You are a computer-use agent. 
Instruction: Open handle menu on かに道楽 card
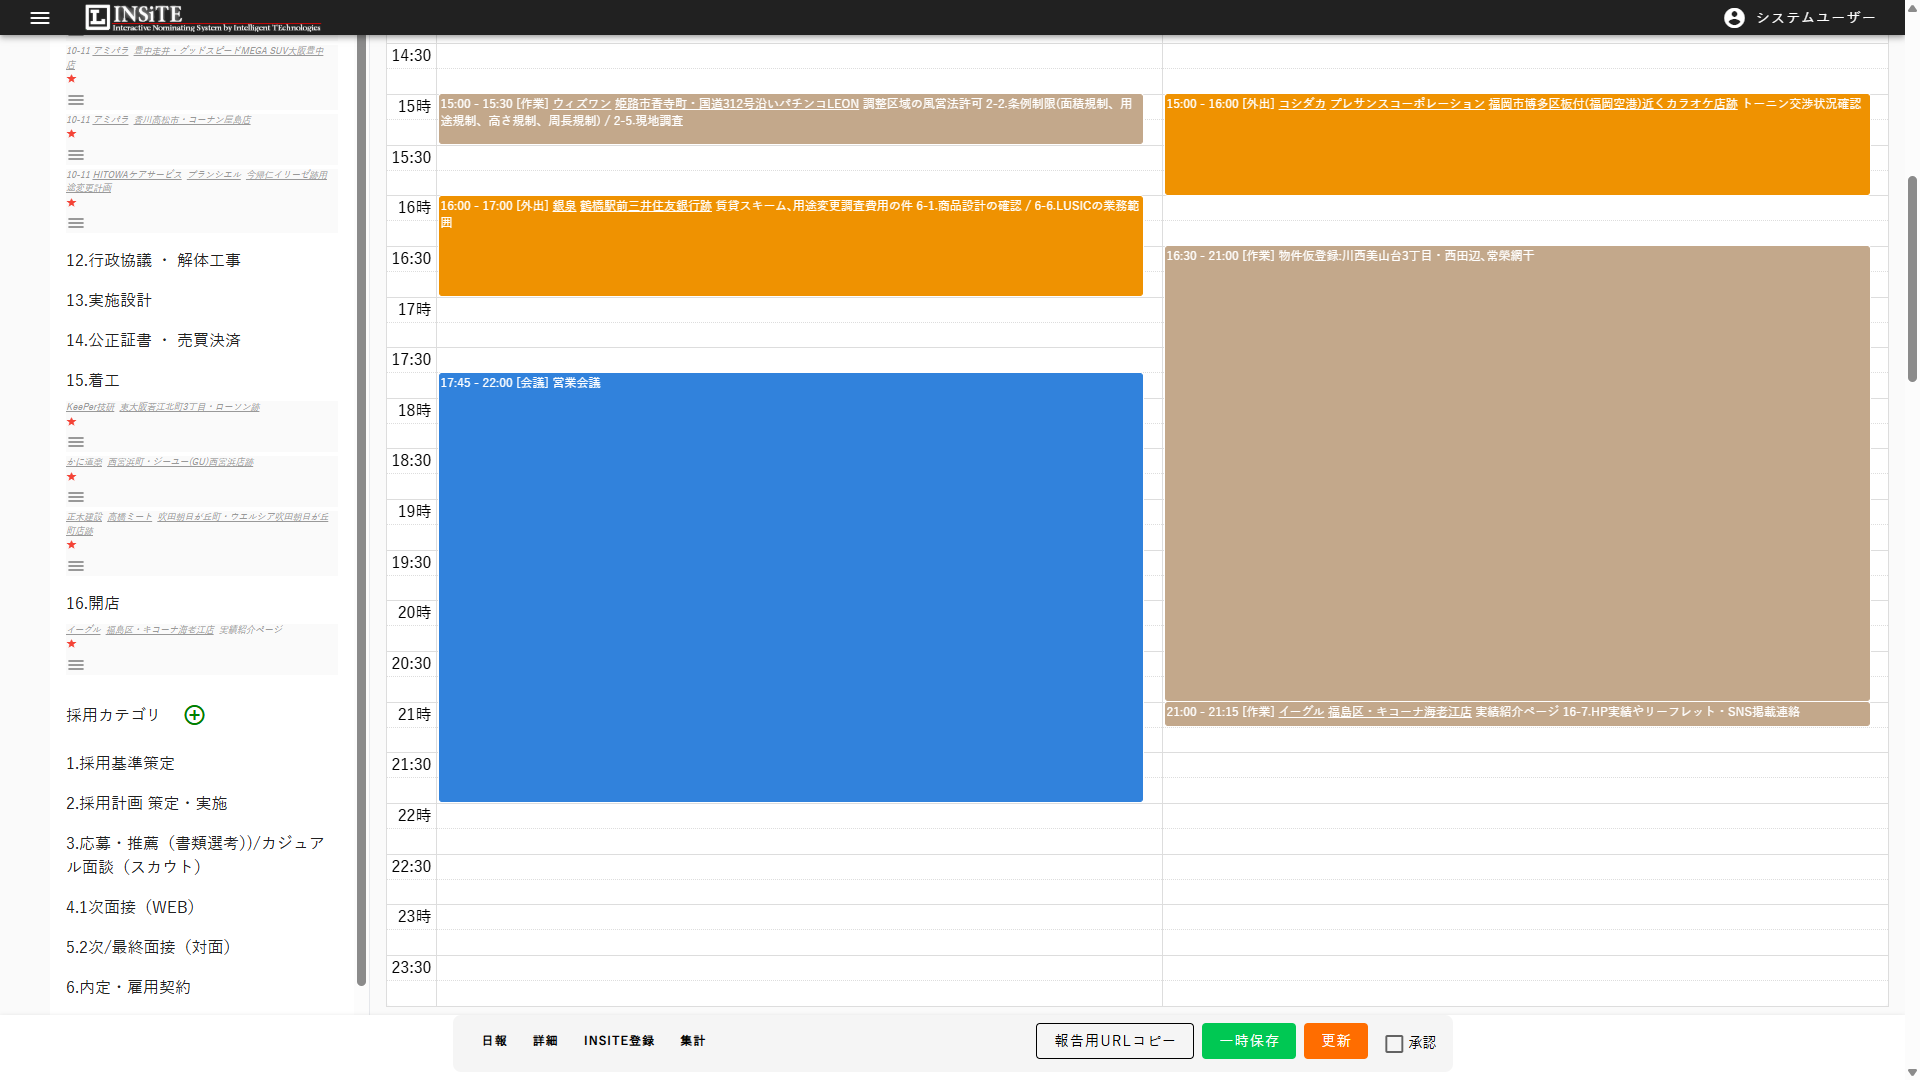(x=76, y=497)
